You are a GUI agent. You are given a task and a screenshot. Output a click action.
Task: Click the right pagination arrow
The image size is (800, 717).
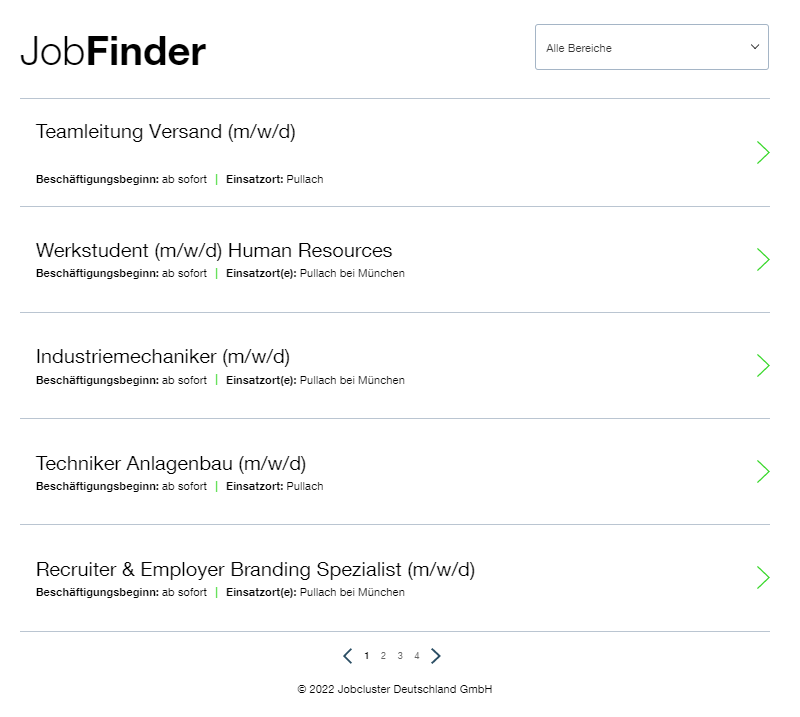pos(436,656)
